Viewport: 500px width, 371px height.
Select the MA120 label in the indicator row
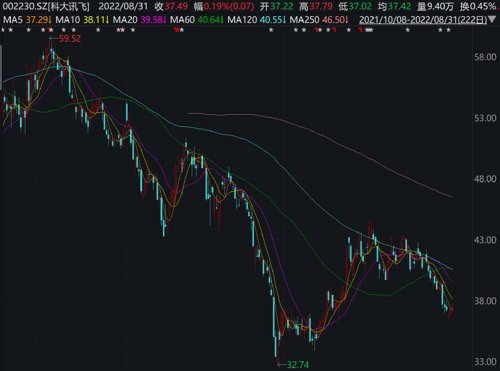(242, 20)
